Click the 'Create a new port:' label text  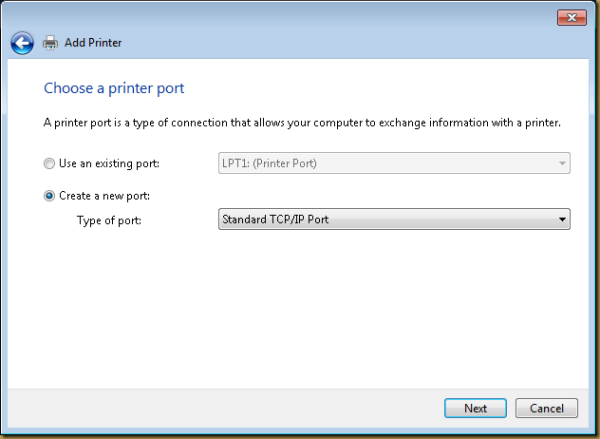click(x=104, y=196)
